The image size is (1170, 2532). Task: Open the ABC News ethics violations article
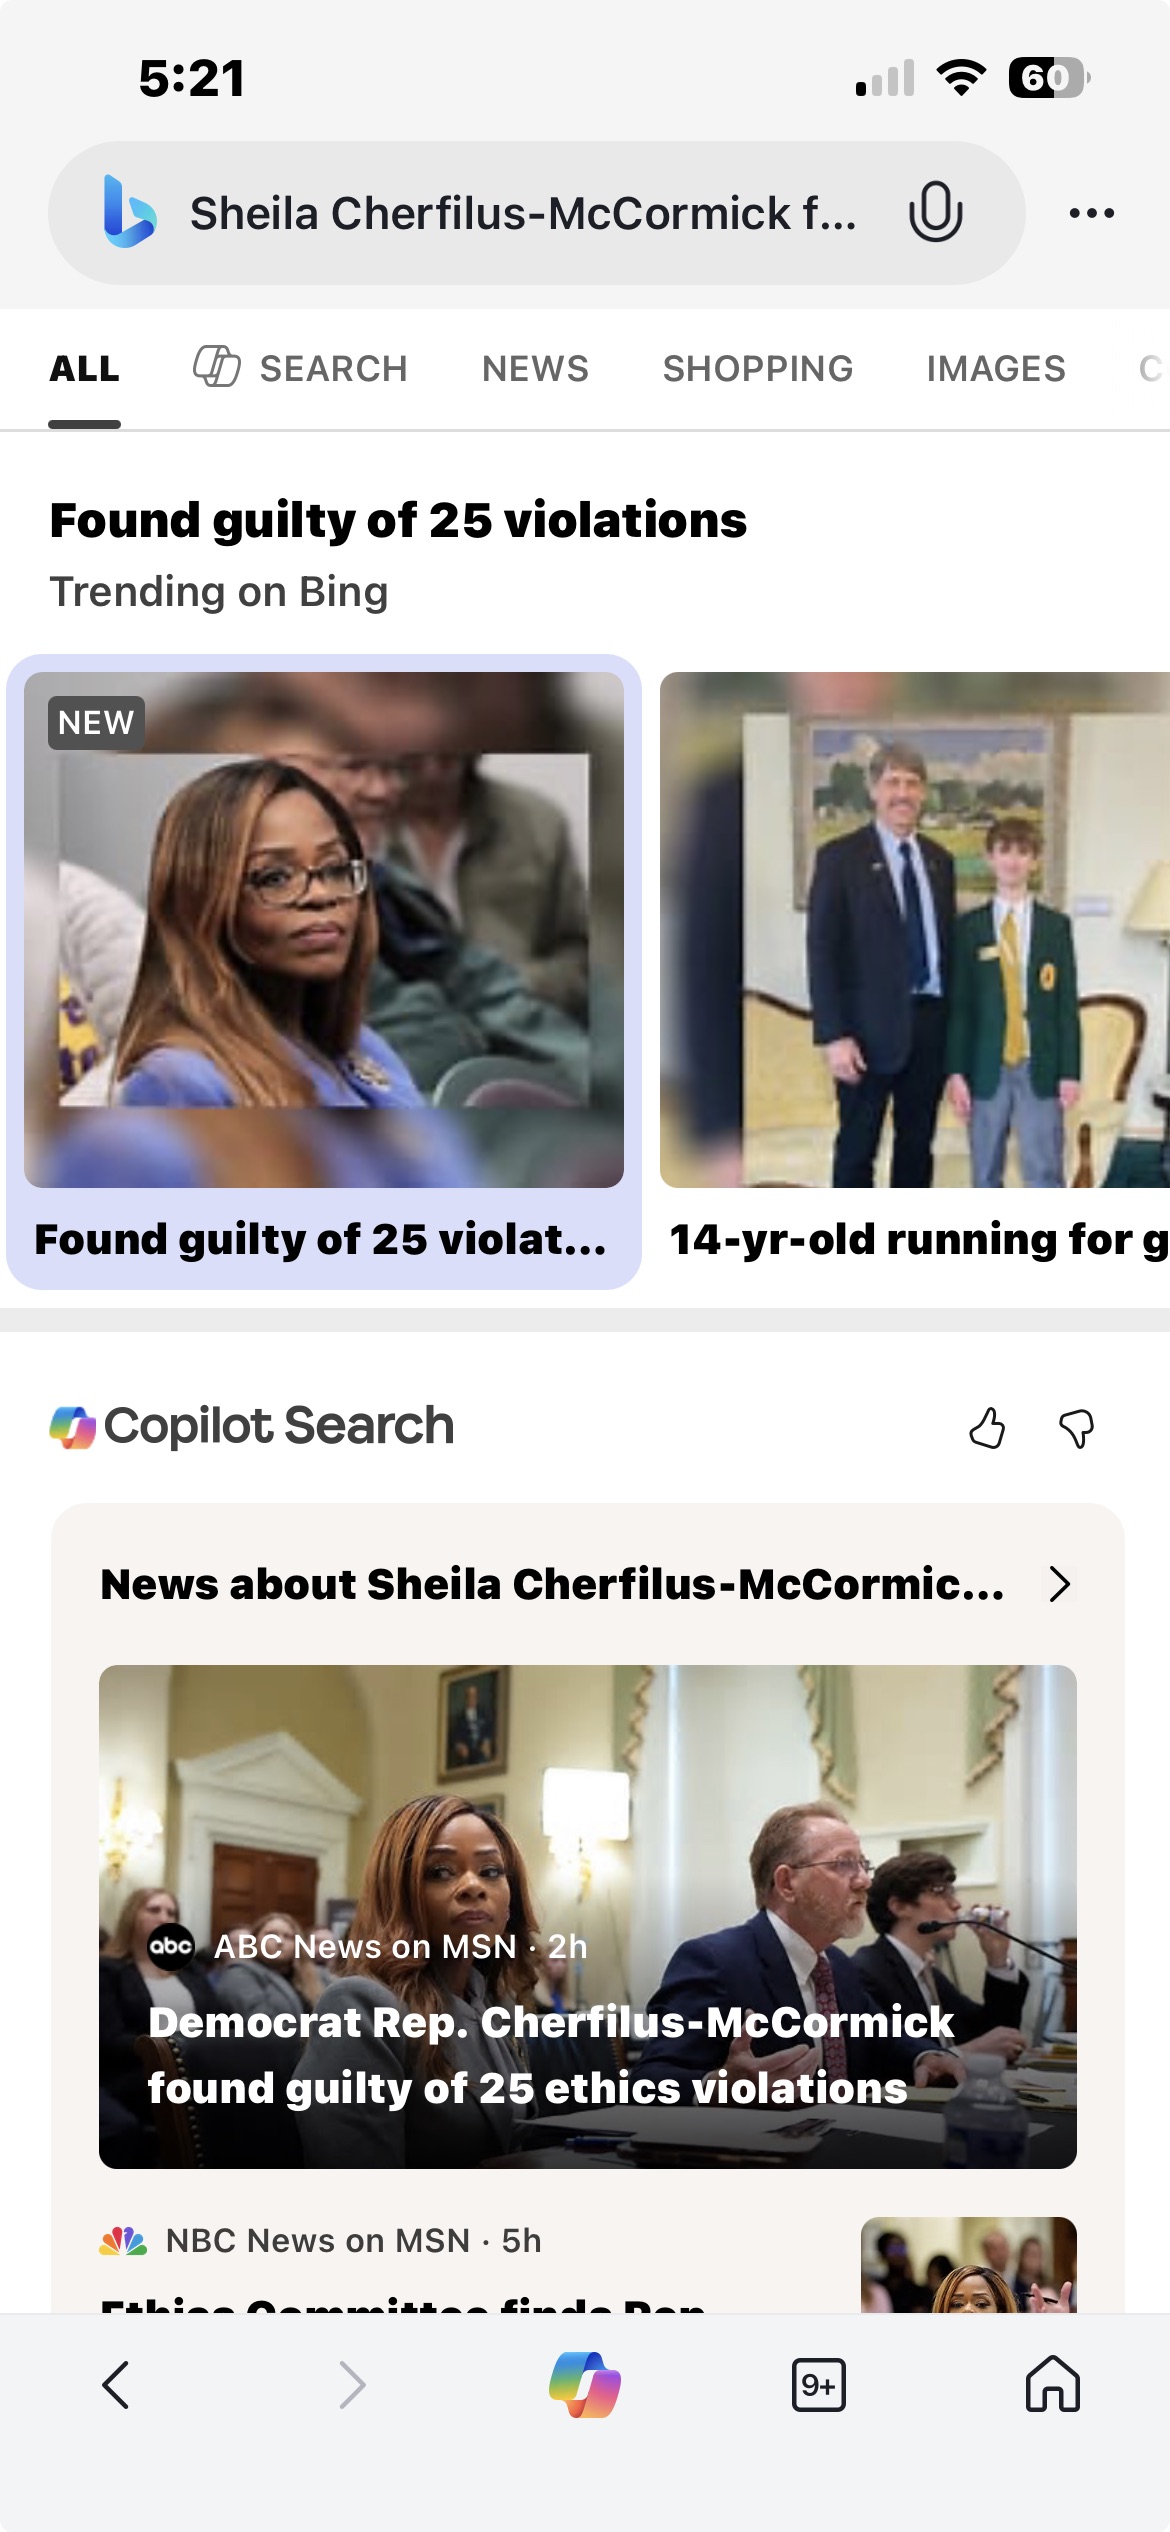tap(587, 1917)
